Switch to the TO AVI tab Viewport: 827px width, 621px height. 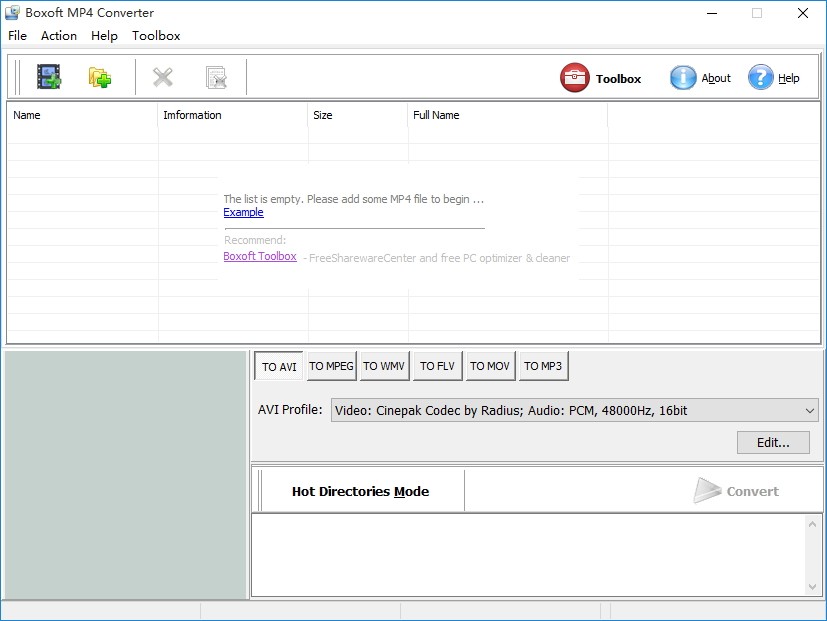[279, 366]
